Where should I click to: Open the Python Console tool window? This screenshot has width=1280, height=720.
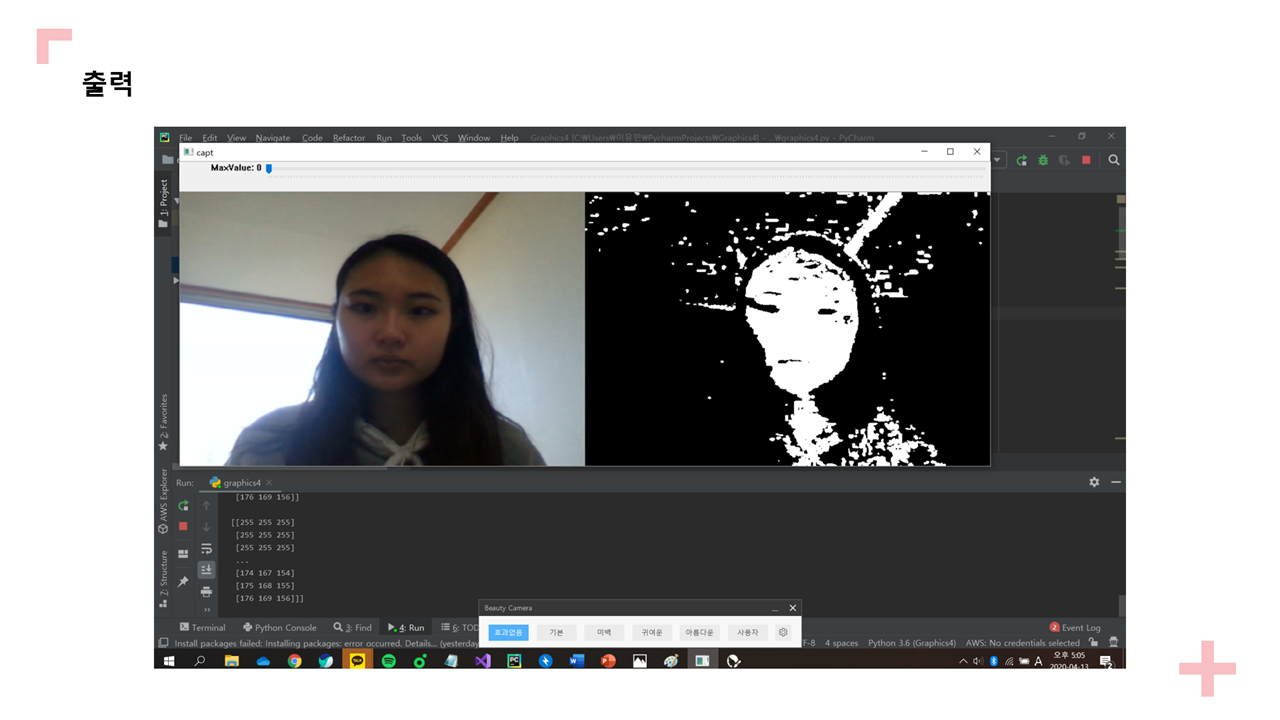[x=280, y=628]
